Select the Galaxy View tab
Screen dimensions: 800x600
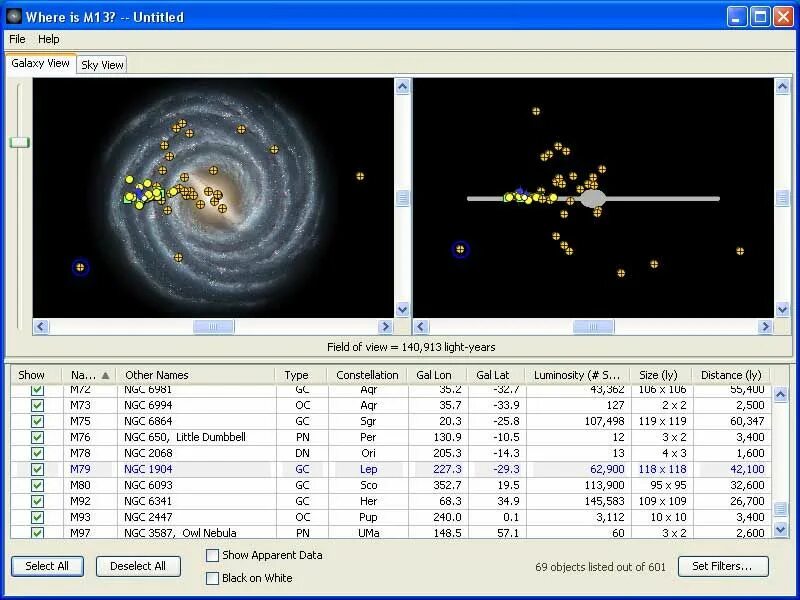40,63
